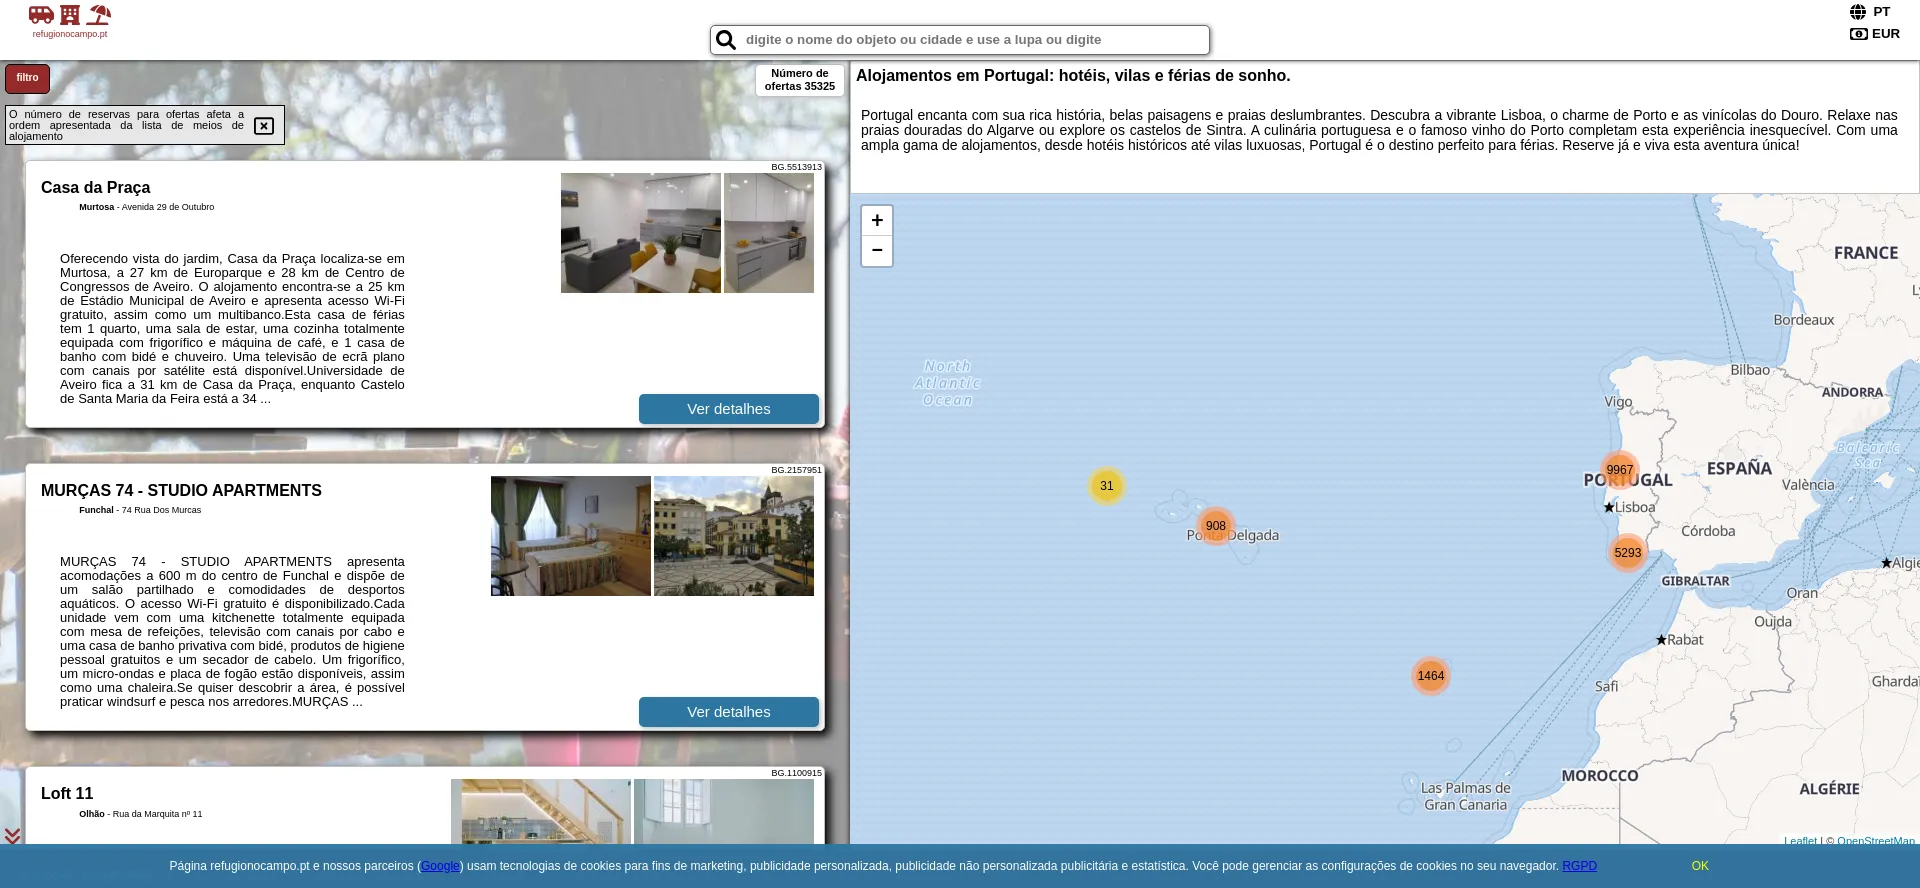
Task: Zoom in on the map
Action: pyautogui.click(x=877, y=220)
